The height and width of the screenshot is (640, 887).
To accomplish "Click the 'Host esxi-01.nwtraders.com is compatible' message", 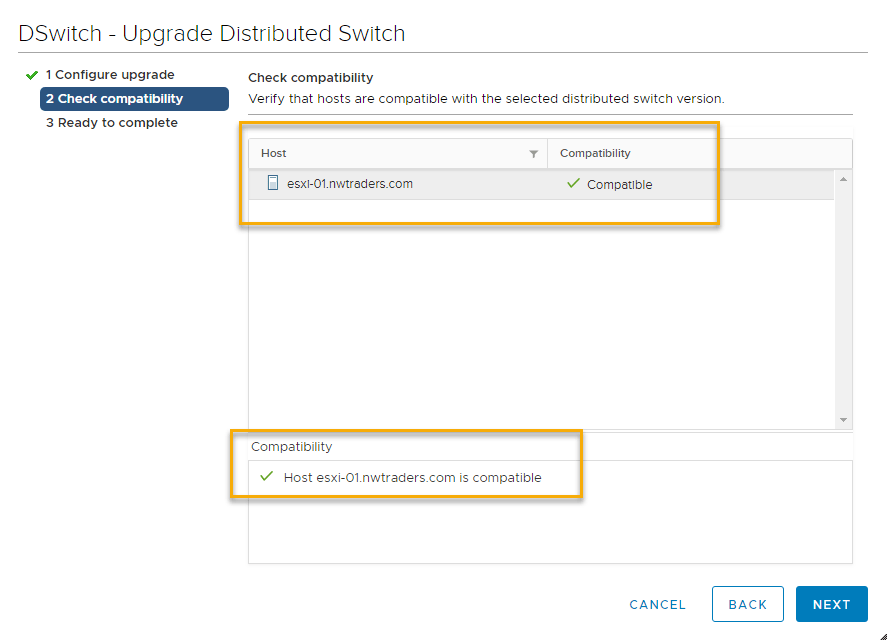I will click(412, 478).
